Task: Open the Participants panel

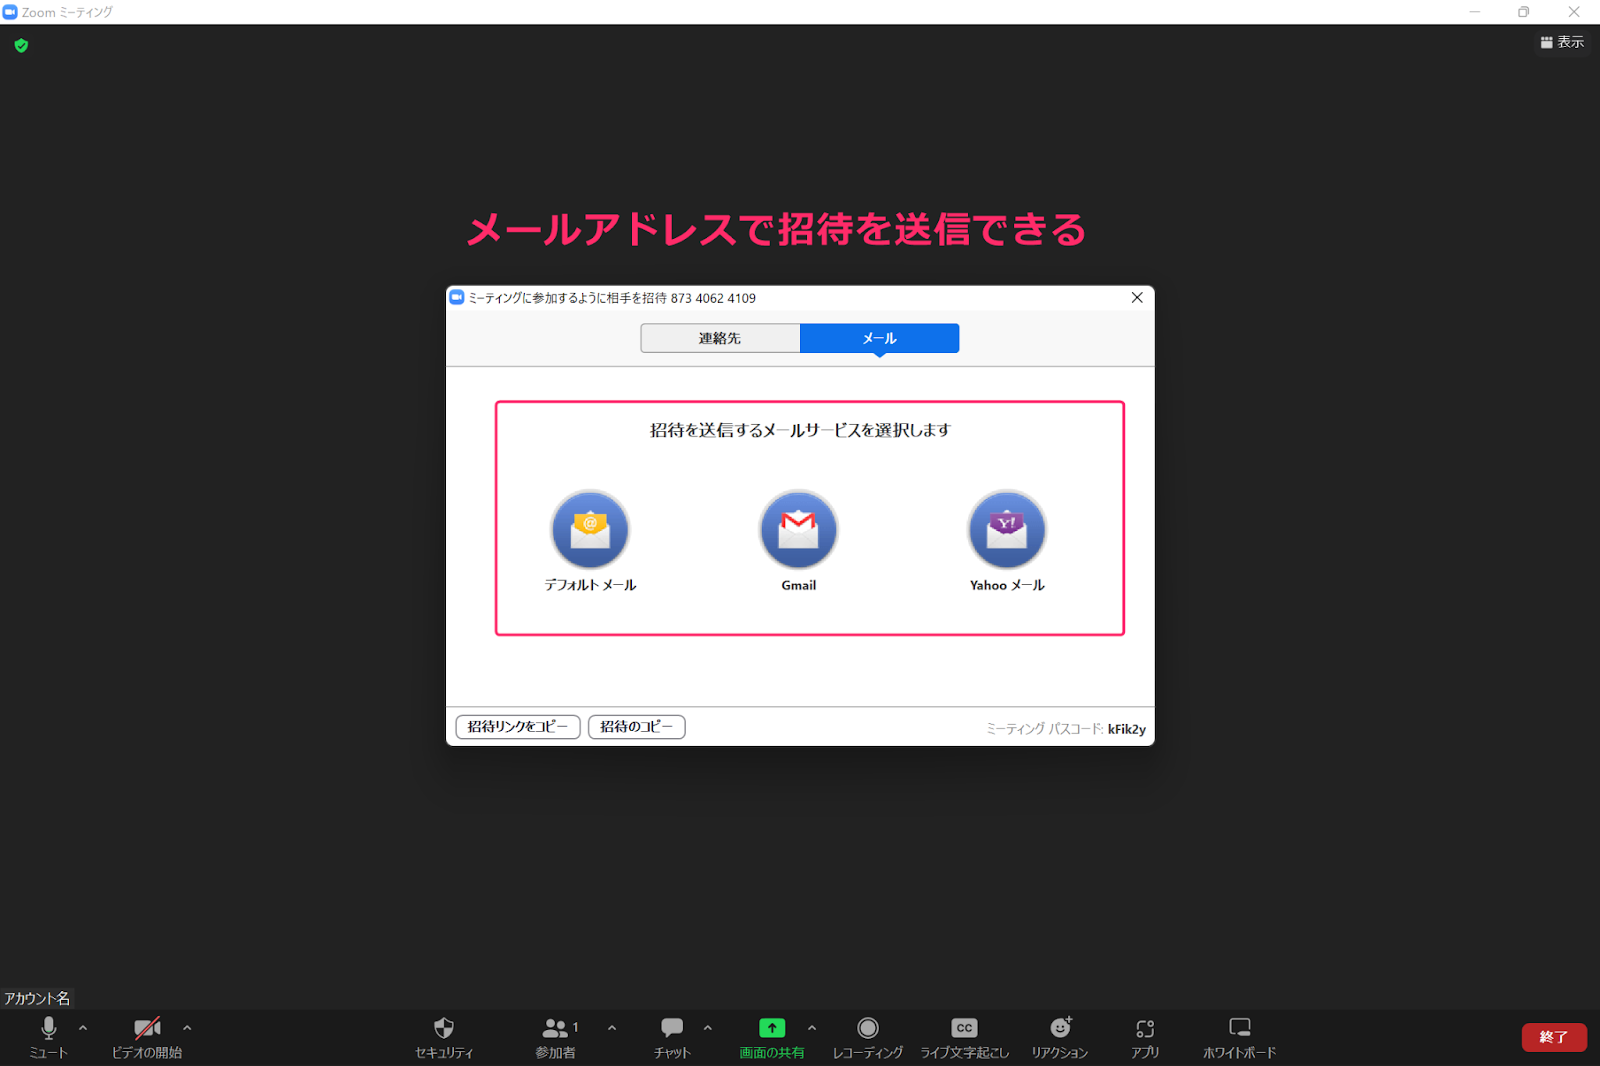Action: pos(556,1037)
